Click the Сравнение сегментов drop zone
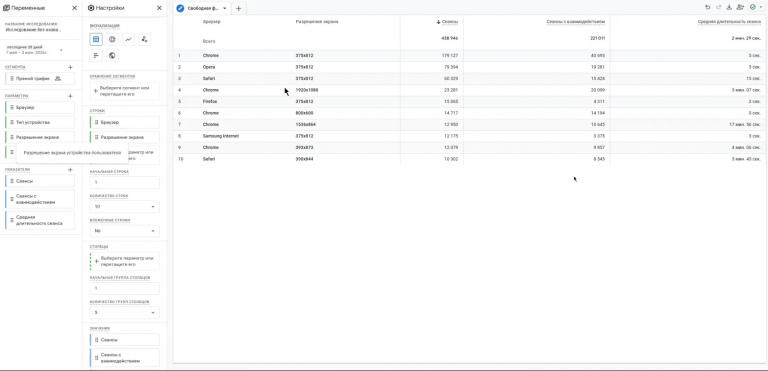Screen dimensions: 768x371 124,90
